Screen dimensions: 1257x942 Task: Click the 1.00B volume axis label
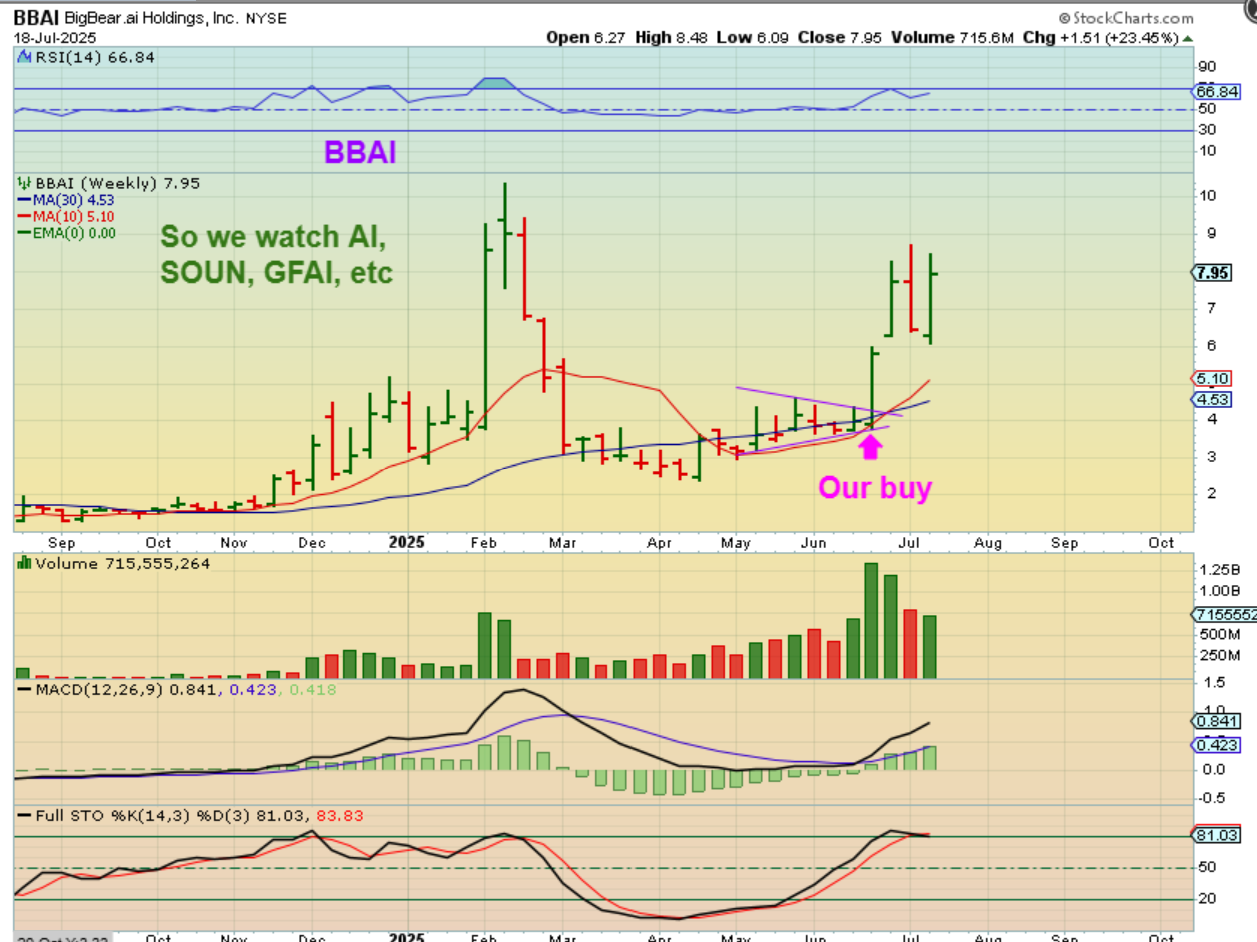pyautogui.click(x=1221, y=591)
